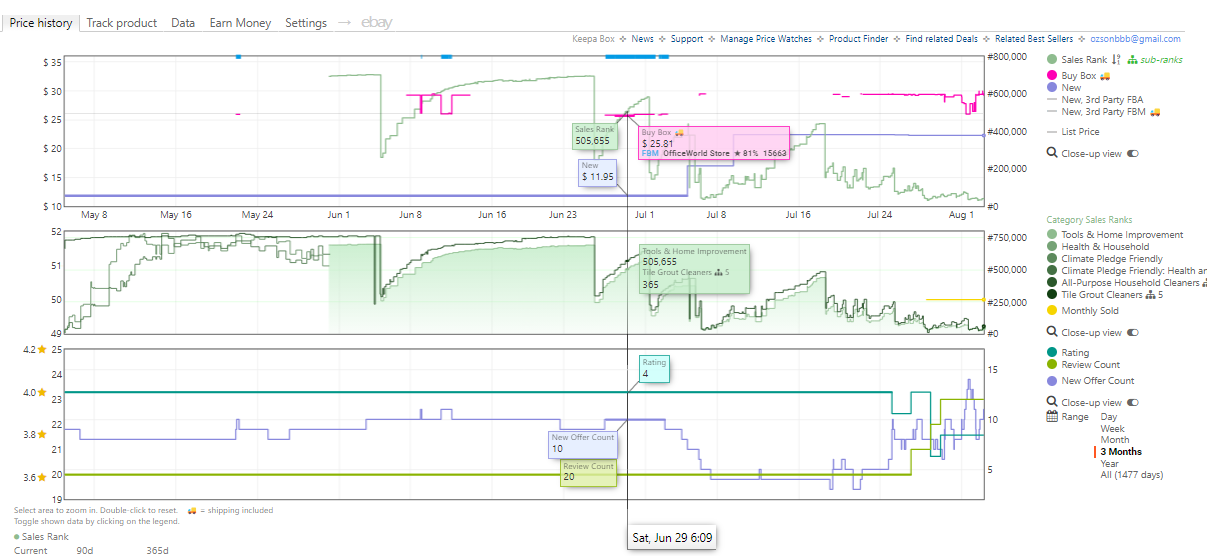Image resolution: width=1207 pixels, height=556 pixels.
Task: Click the Range calendar icon
Action: 1052,417
